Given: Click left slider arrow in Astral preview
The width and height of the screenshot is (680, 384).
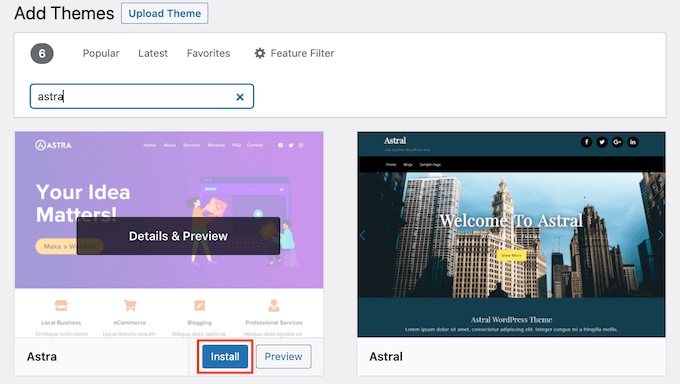Looking at the screenshot, I should point(363,235).
